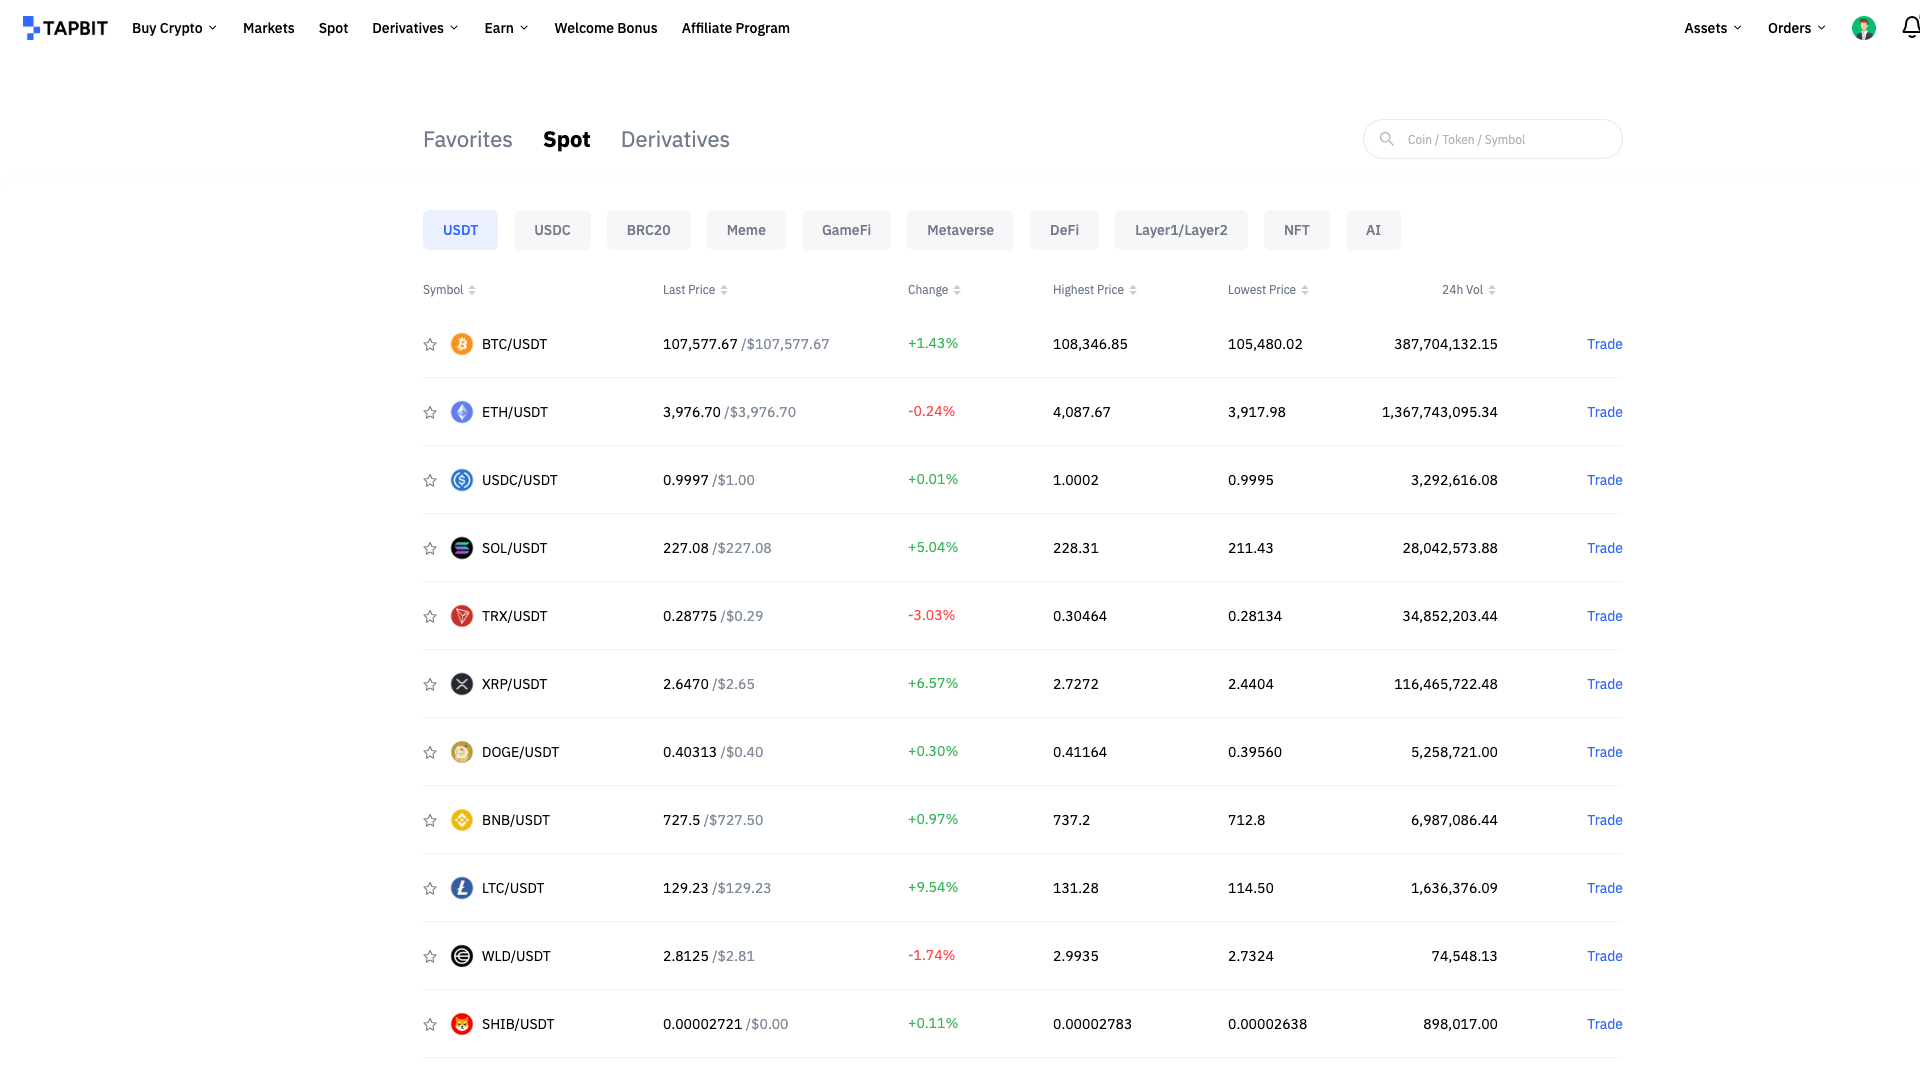Screen dimensions: 1920x1080
Task: Select the NFT category filter
Action: [1296, 230]
